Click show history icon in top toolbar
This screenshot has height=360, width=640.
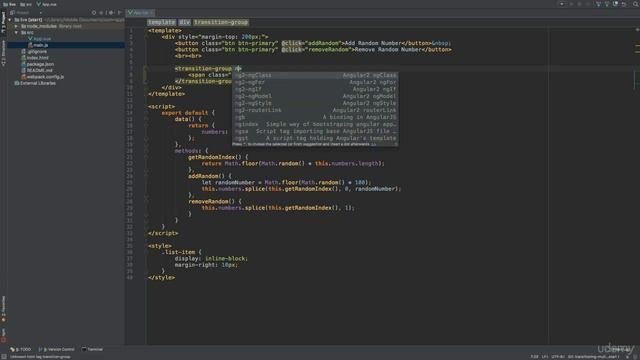click(x=616, y=4)
